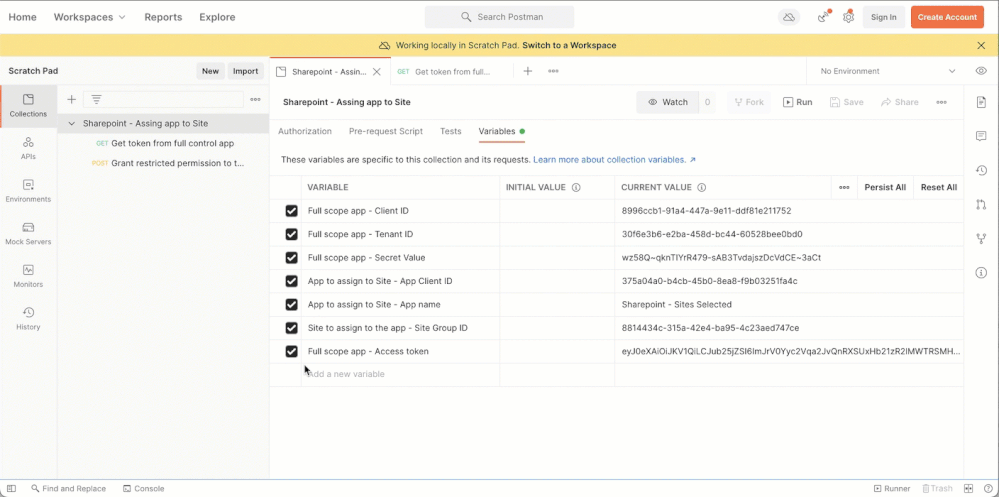The height and width of the screenshot is (497, 999).
Task: Open the collection header three-dot menu
Action: pos(941,102)
